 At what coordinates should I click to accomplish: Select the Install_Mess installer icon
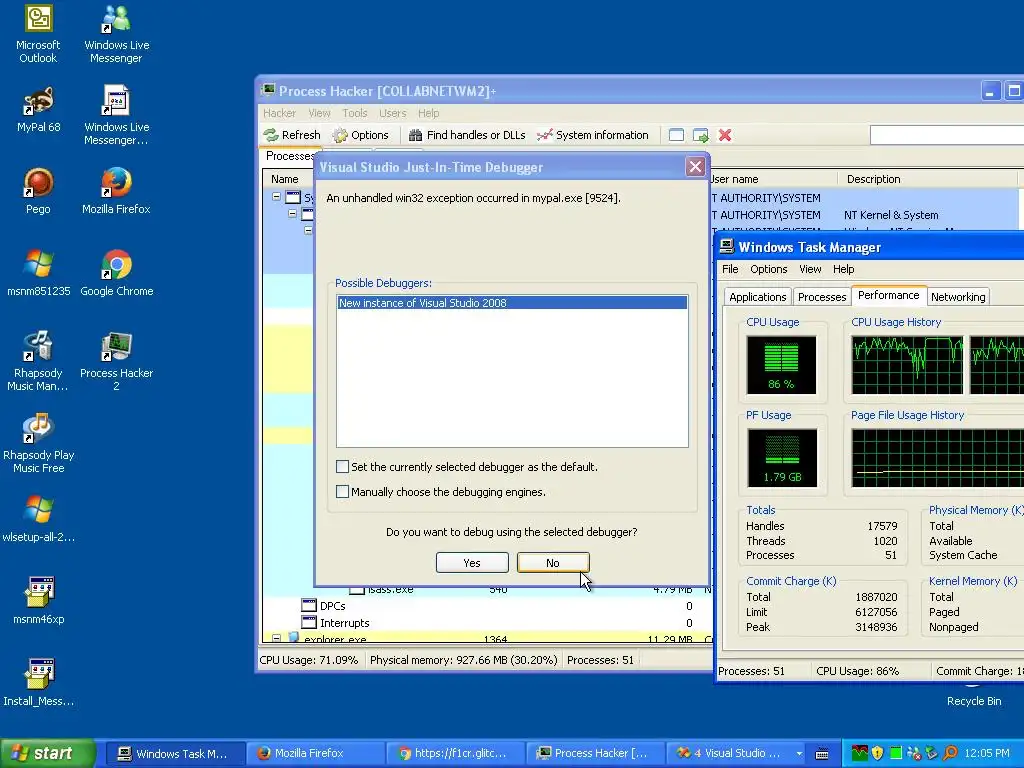click(x=39, y=684)
